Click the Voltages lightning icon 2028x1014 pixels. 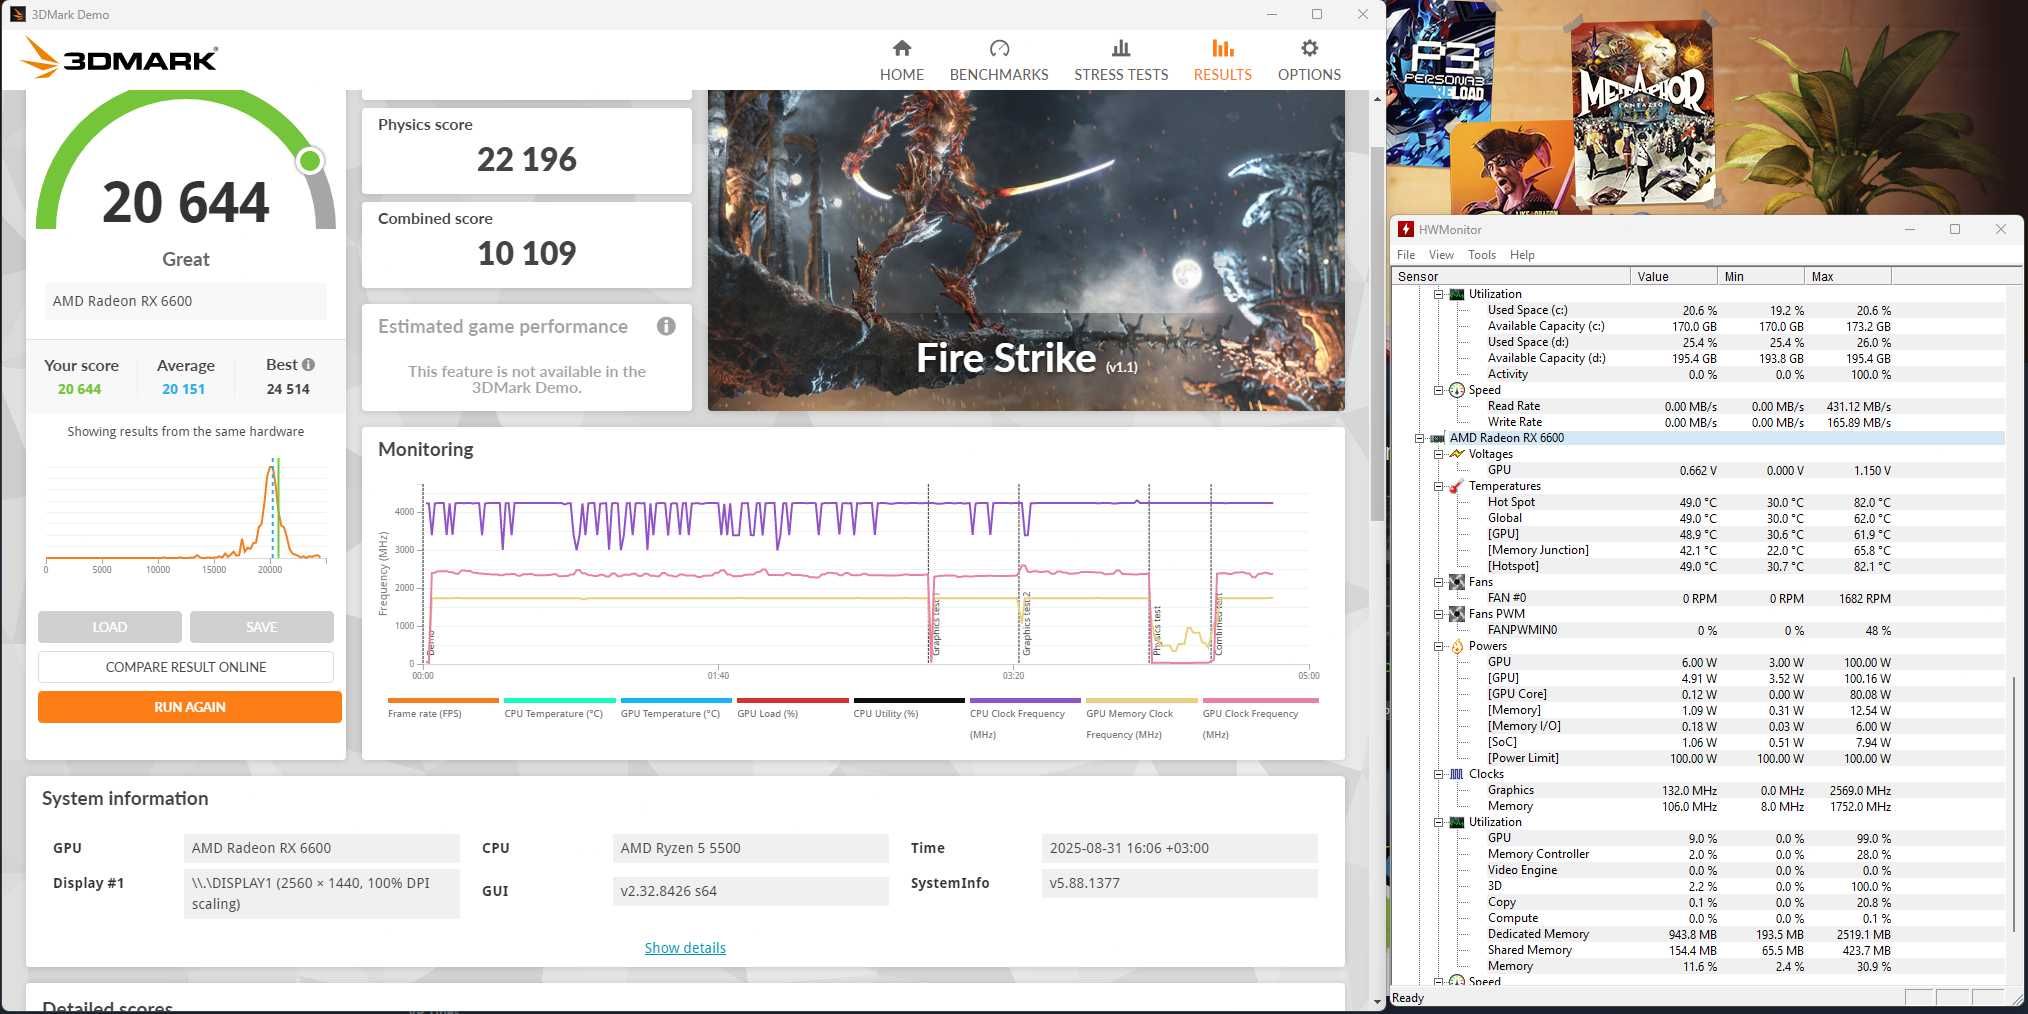click(x=1456, y=454)
